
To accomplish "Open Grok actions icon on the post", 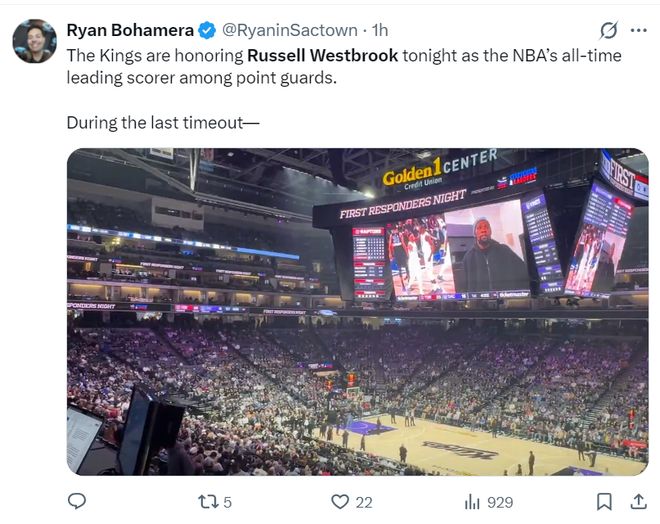I will (x=607, y=30).
